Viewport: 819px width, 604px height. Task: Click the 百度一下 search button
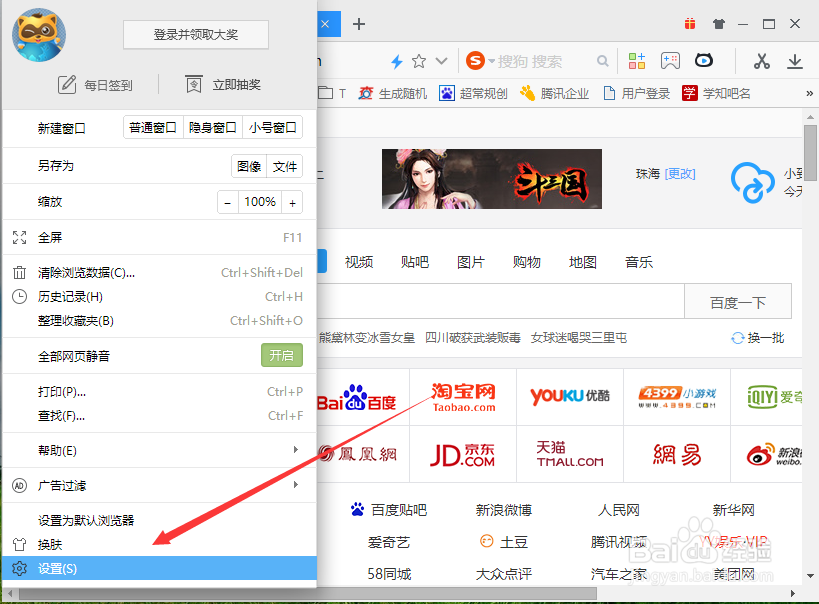[x=737, y=301]
